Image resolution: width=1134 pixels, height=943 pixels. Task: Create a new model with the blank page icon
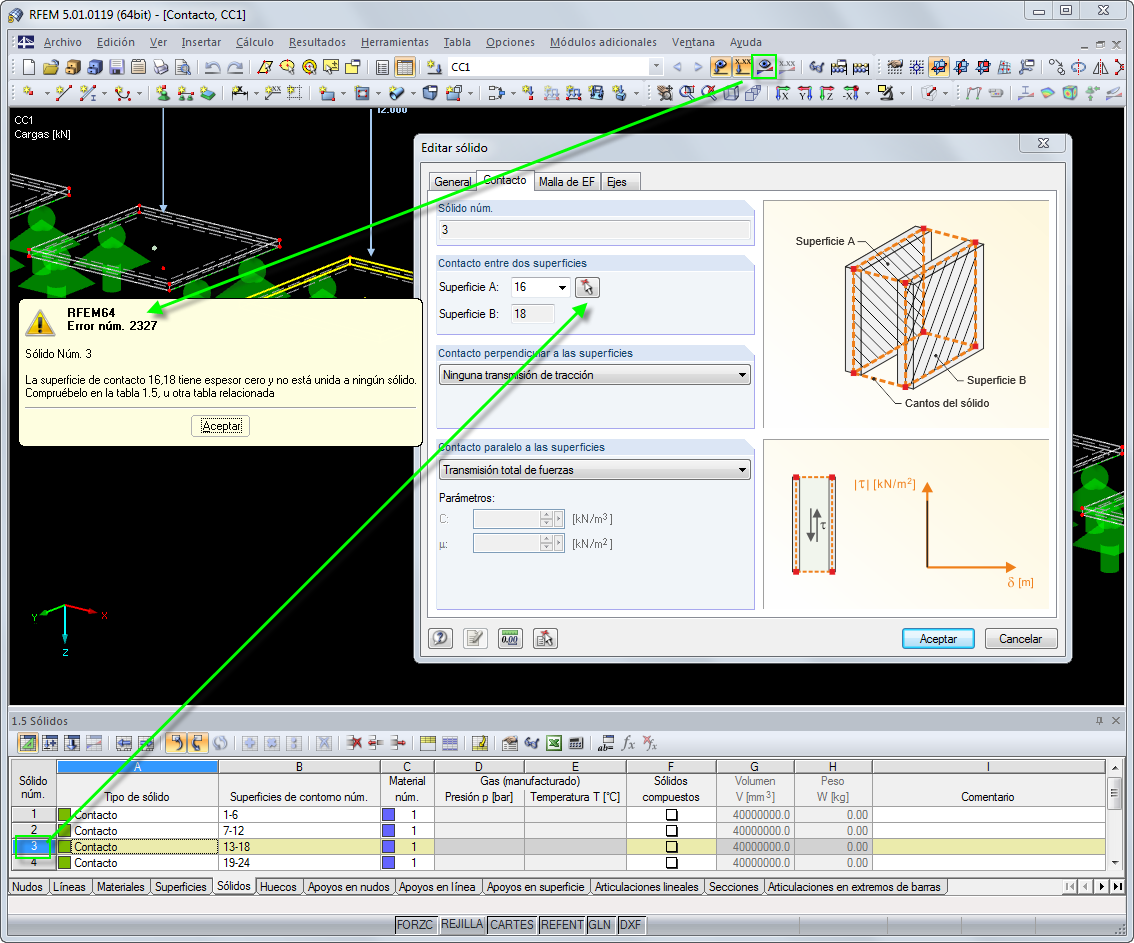[x=29, y=67]
